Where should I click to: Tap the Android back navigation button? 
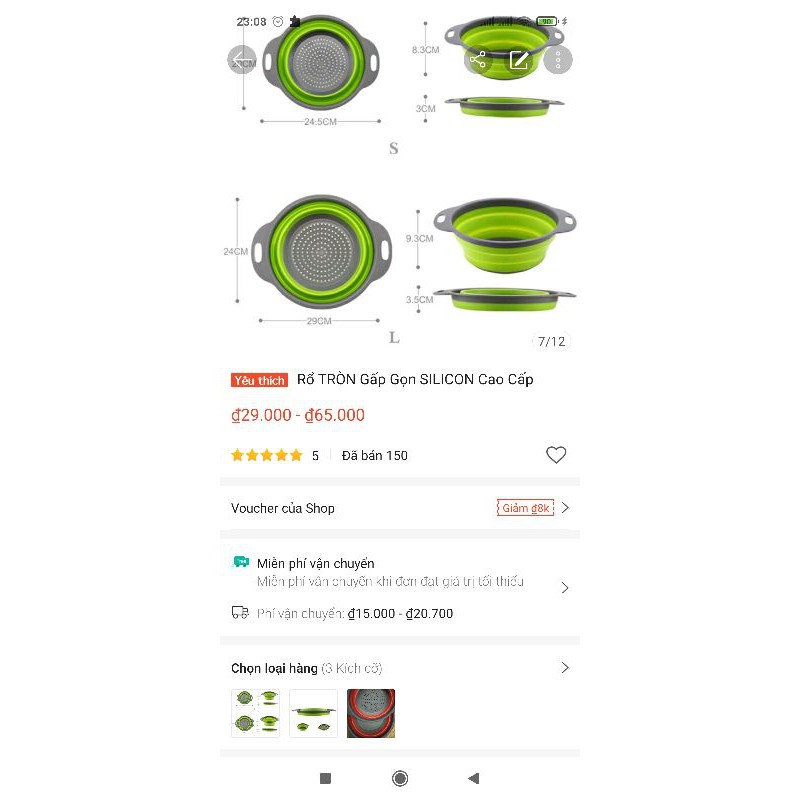(474, 778)
